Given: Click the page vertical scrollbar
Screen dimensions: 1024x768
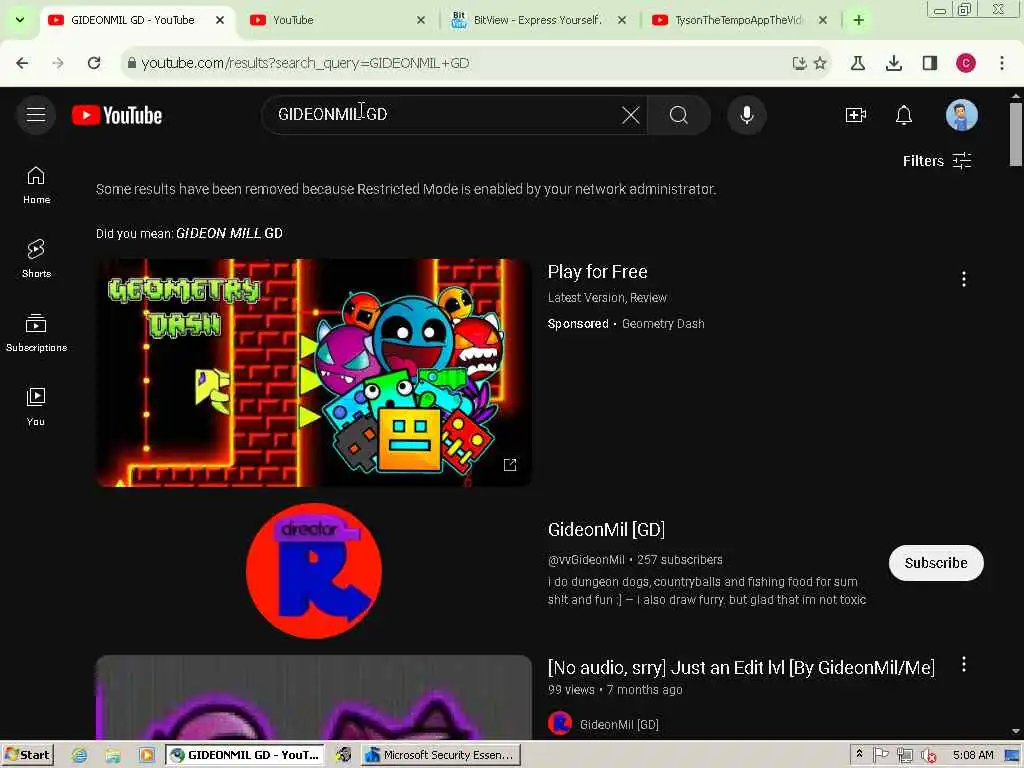Looking at the screenshot, I should point(1016,135).
